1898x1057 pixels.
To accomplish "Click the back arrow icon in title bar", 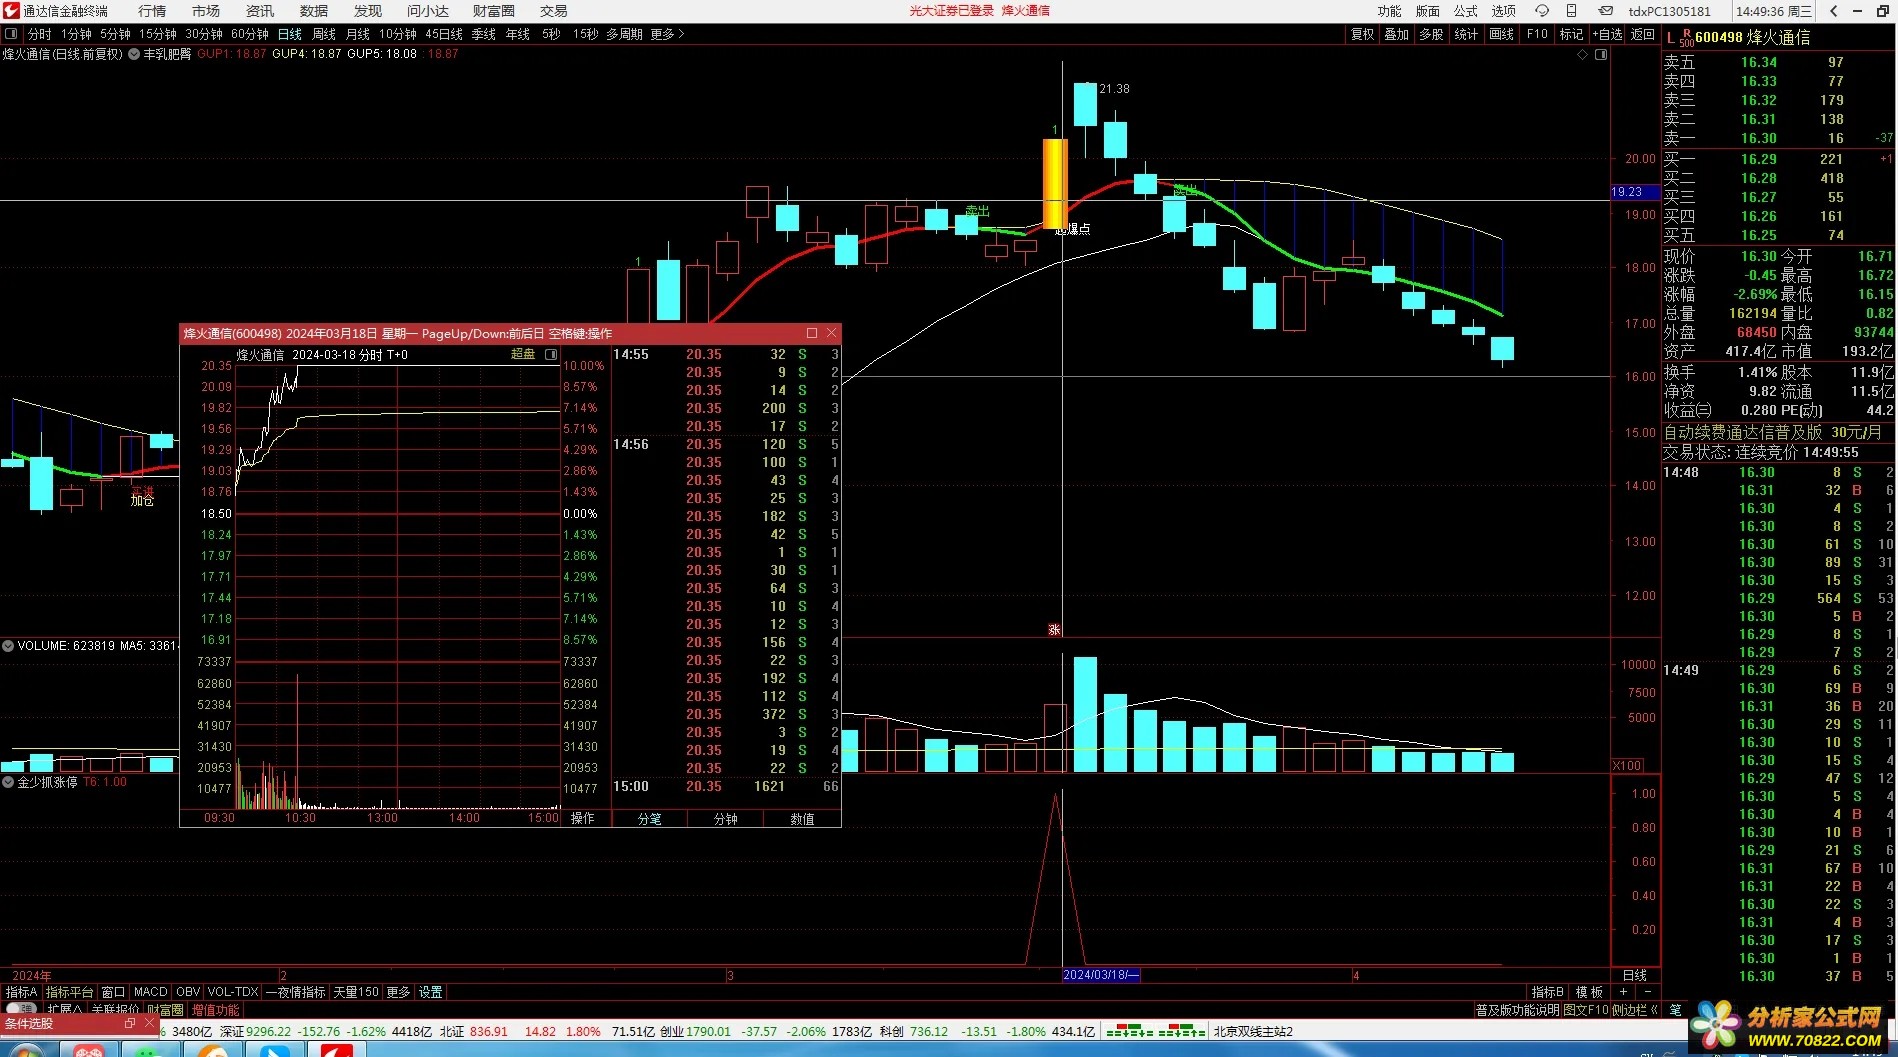I will point(1833,11).
